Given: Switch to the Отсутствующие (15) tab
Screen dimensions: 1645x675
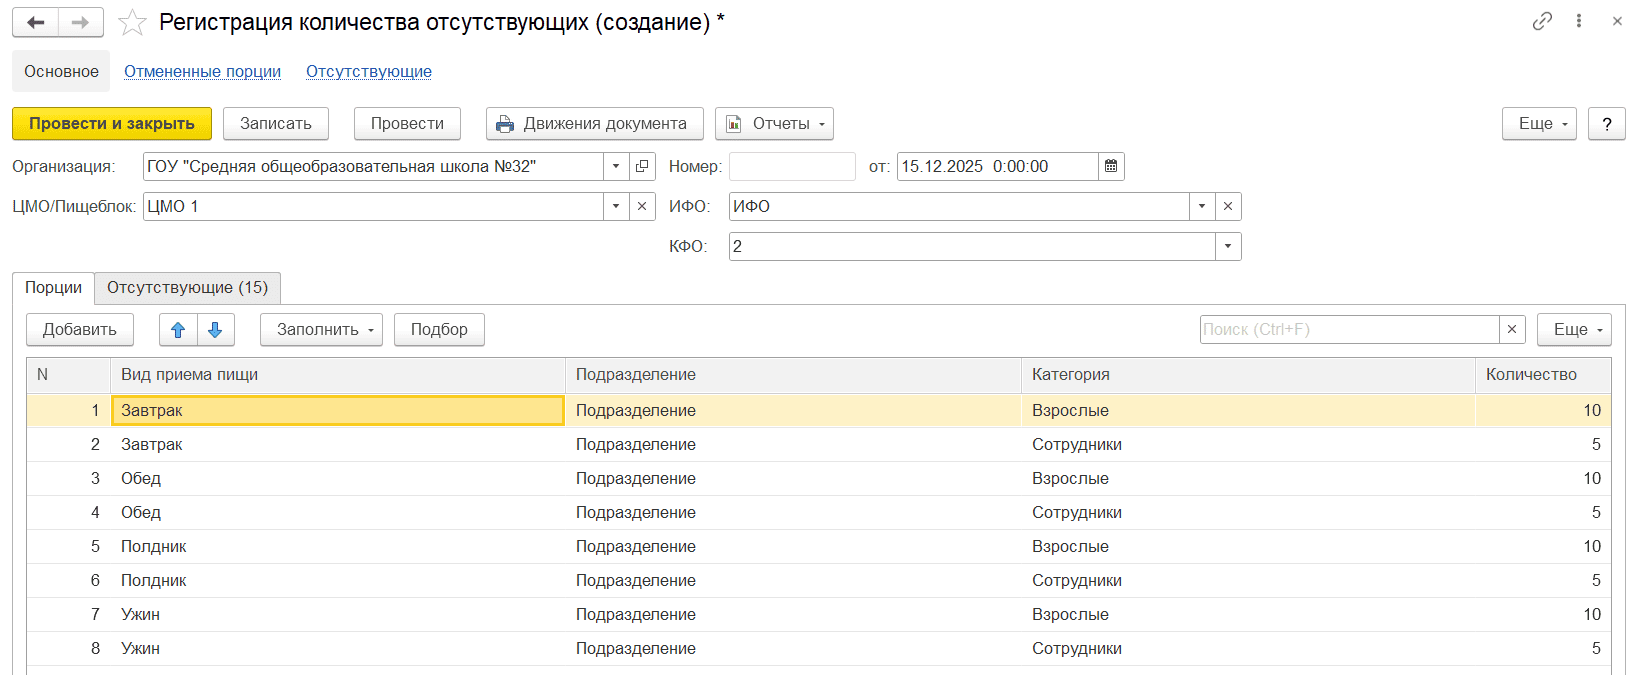Looking at the screenshot, I should 187,288.
